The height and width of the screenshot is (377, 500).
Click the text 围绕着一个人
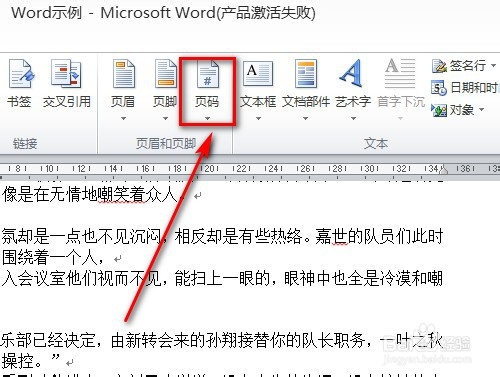(x=49, y=257)
